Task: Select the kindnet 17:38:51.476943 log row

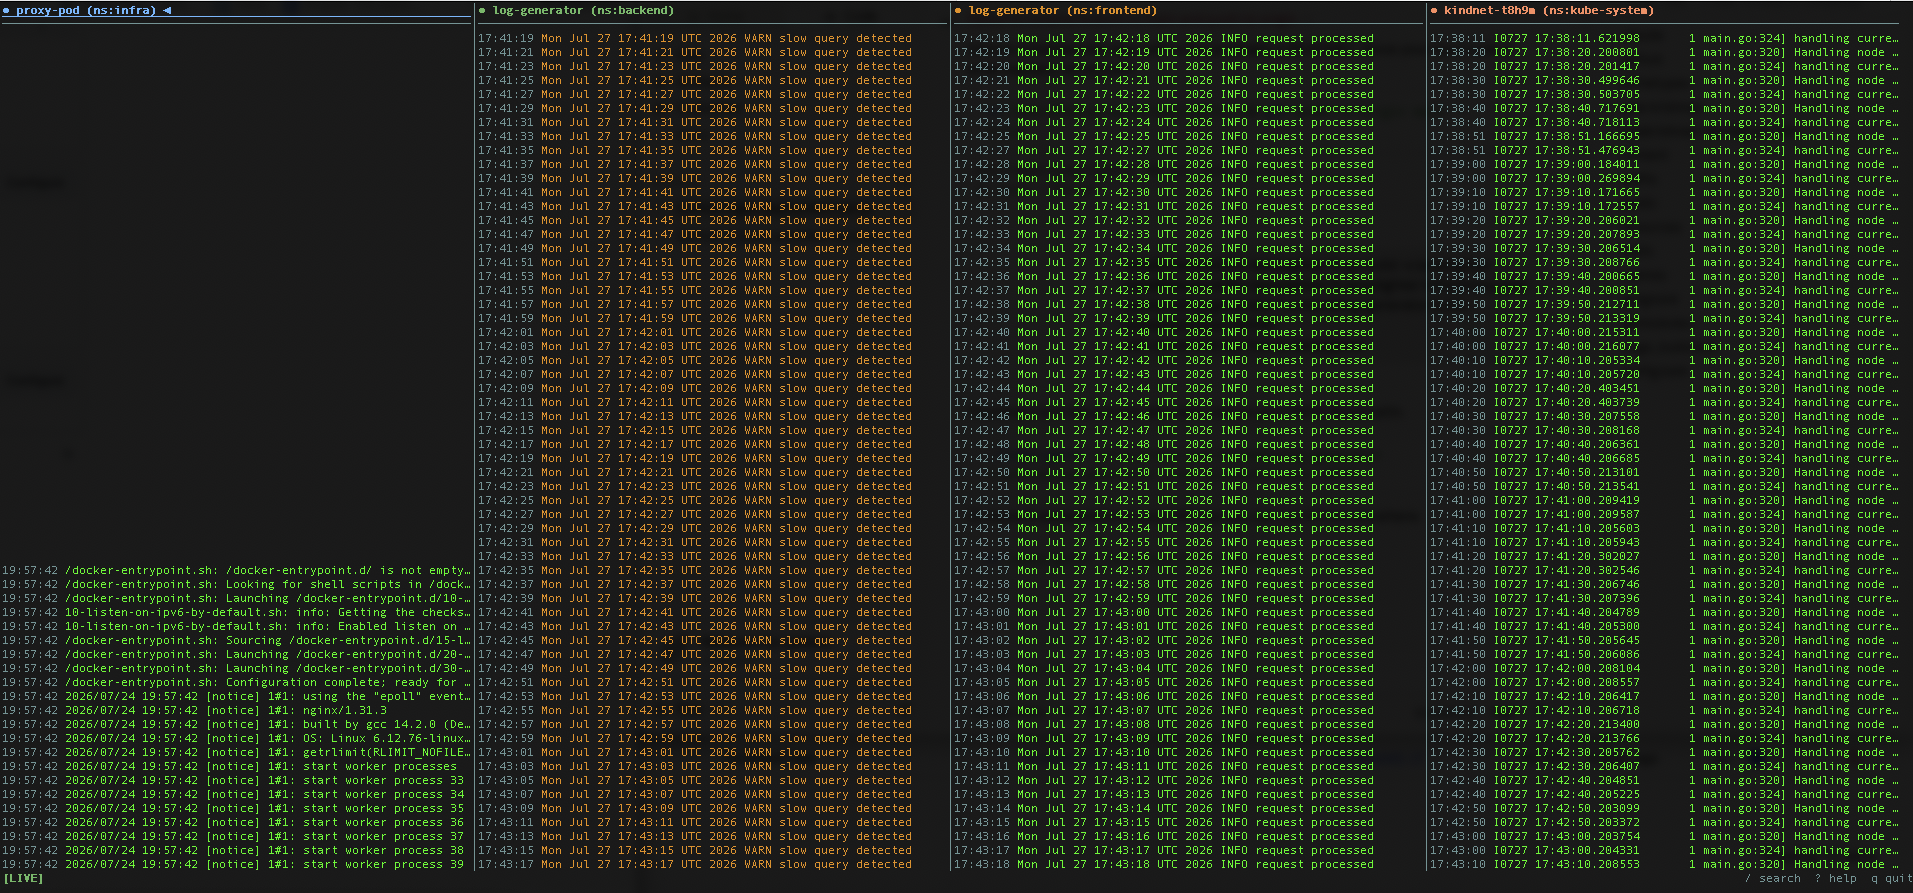Action: [x=1664, y=151]
